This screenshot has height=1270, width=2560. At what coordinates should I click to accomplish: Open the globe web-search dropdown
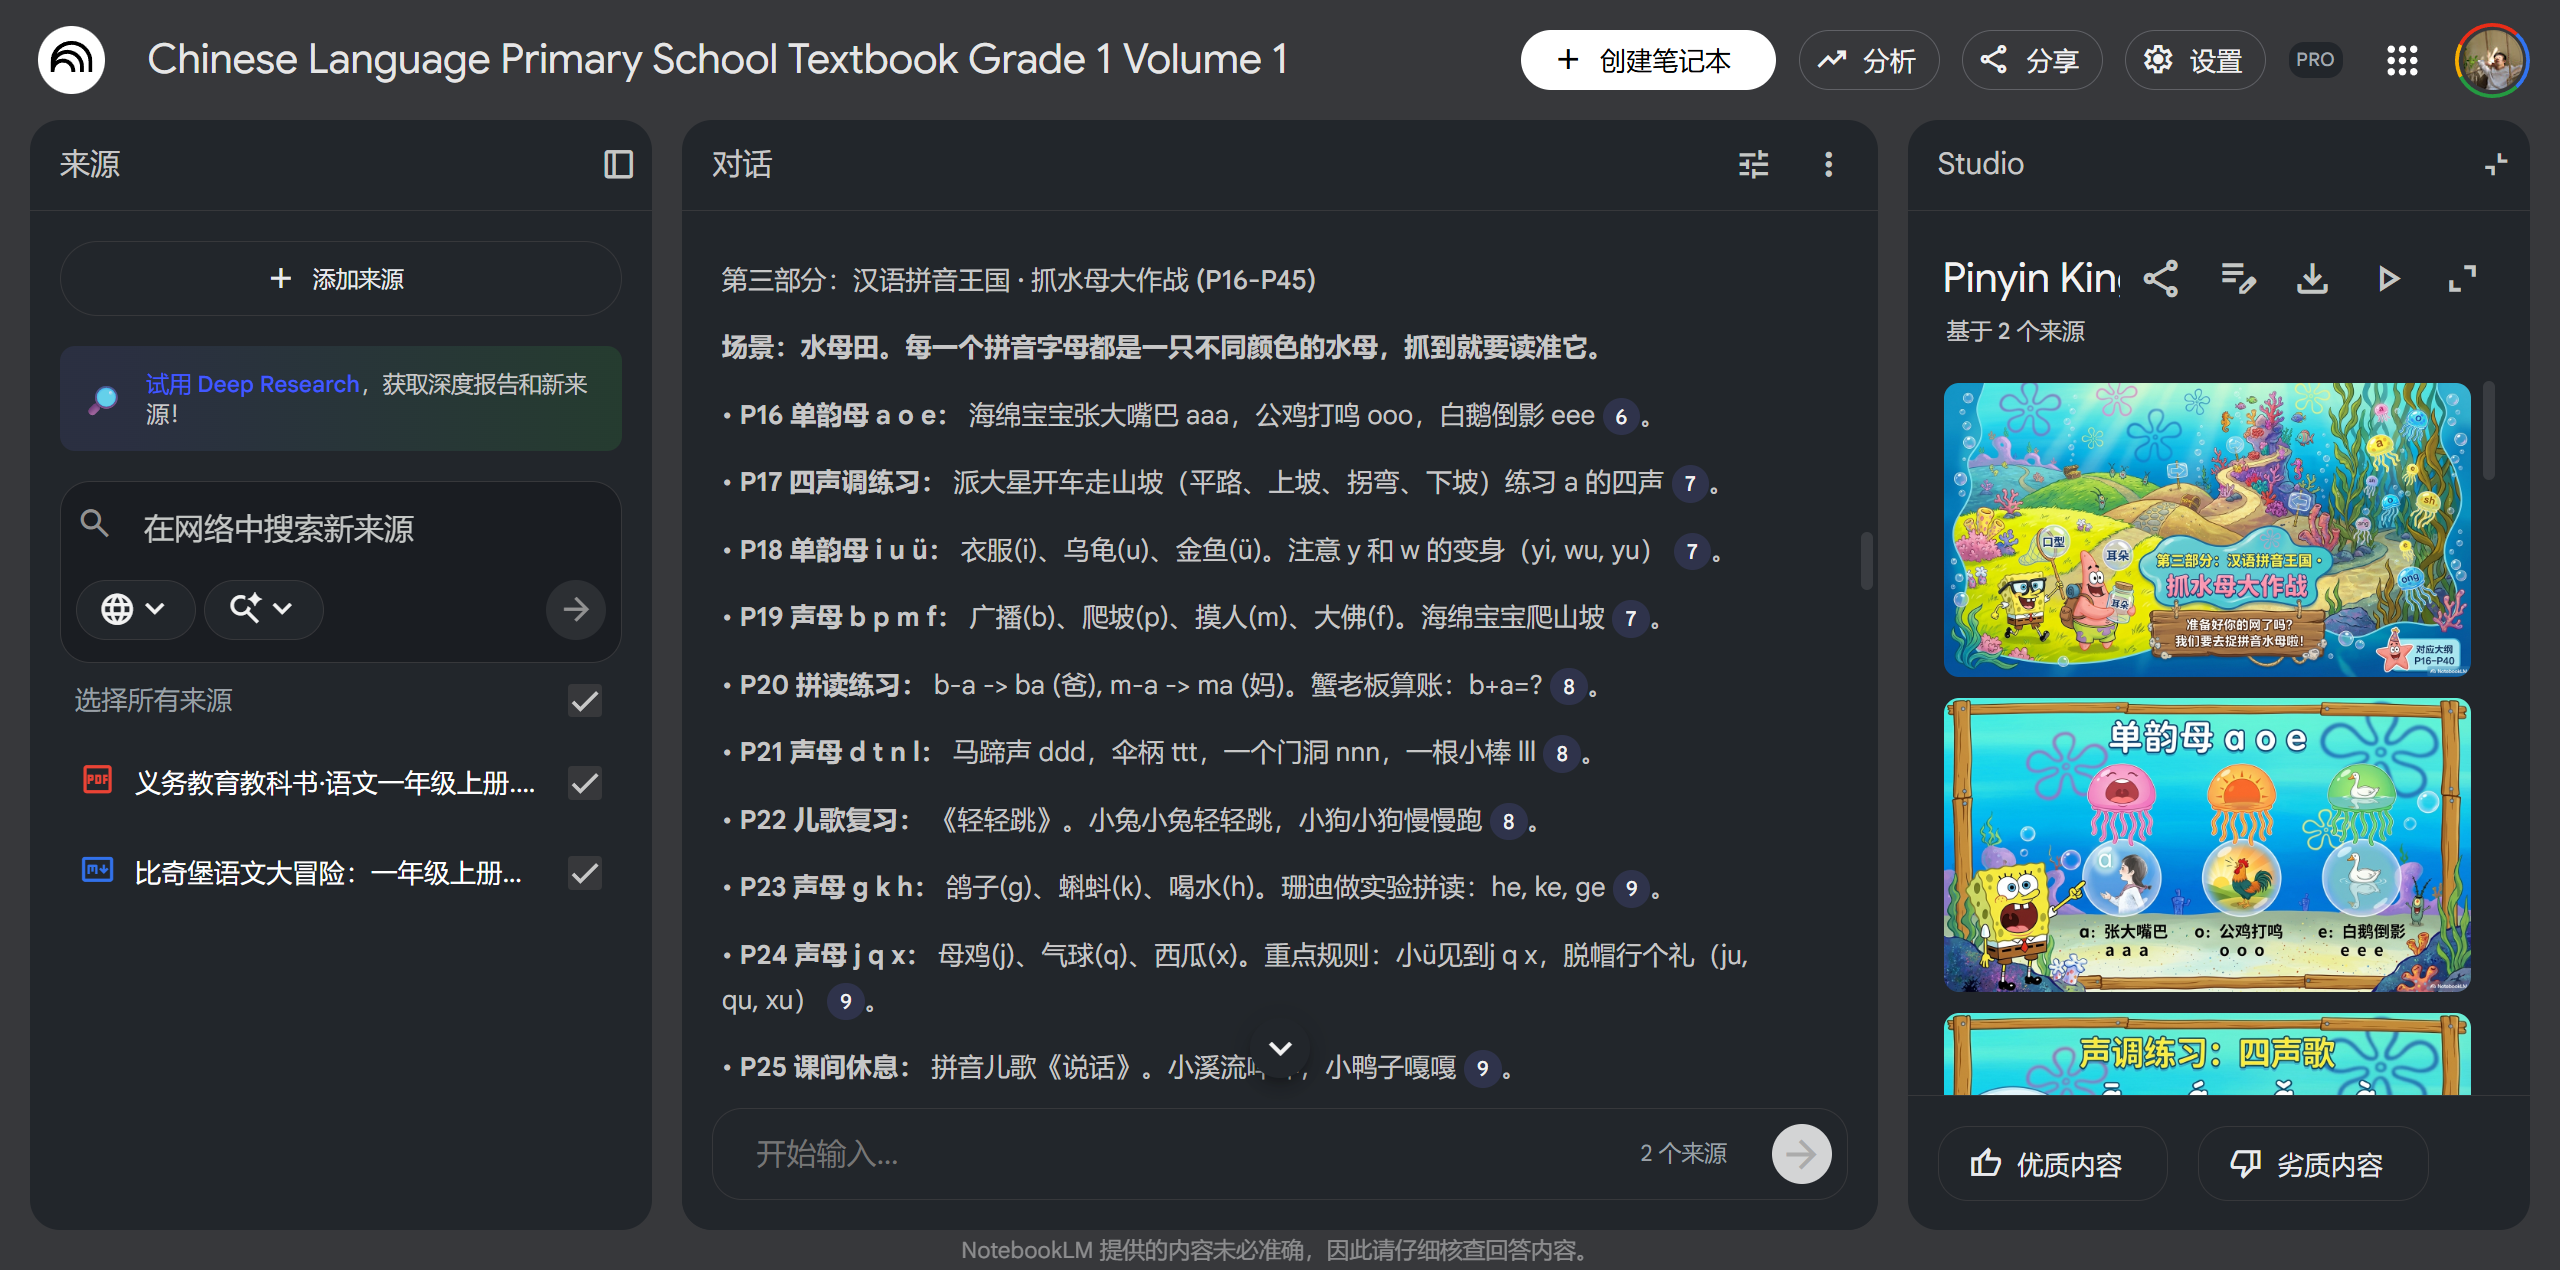point(136,609)
